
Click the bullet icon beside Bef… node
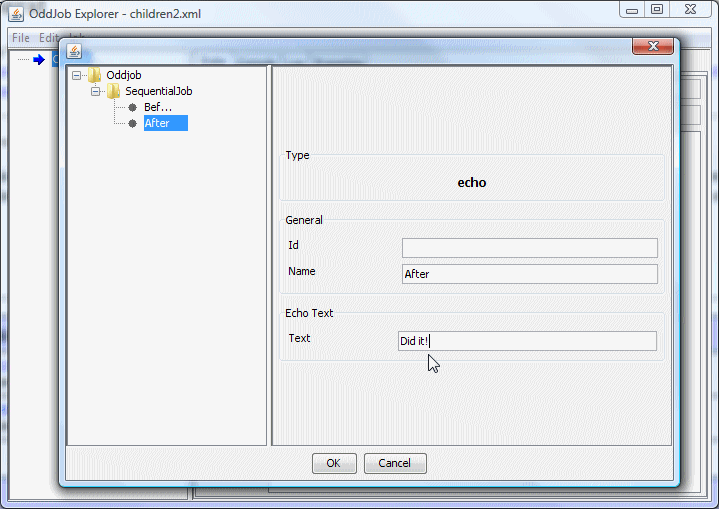pyautogui.click(x=132, y=107)
